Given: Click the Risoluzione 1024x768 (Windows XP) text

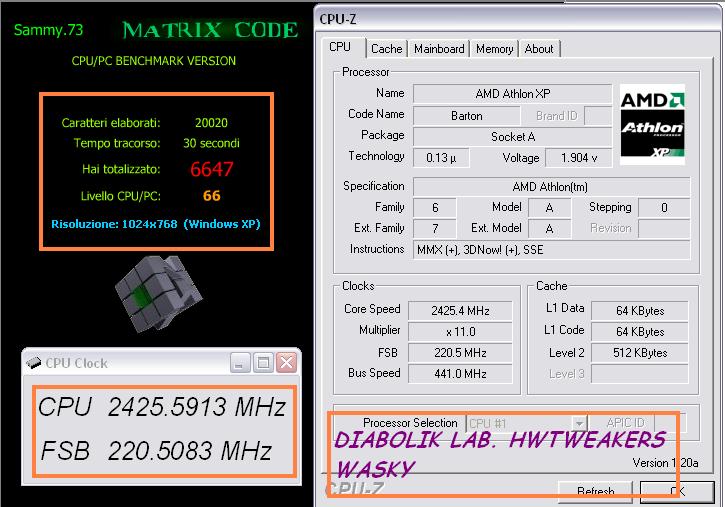Looking at the screenshot, I should click(156, 224).
